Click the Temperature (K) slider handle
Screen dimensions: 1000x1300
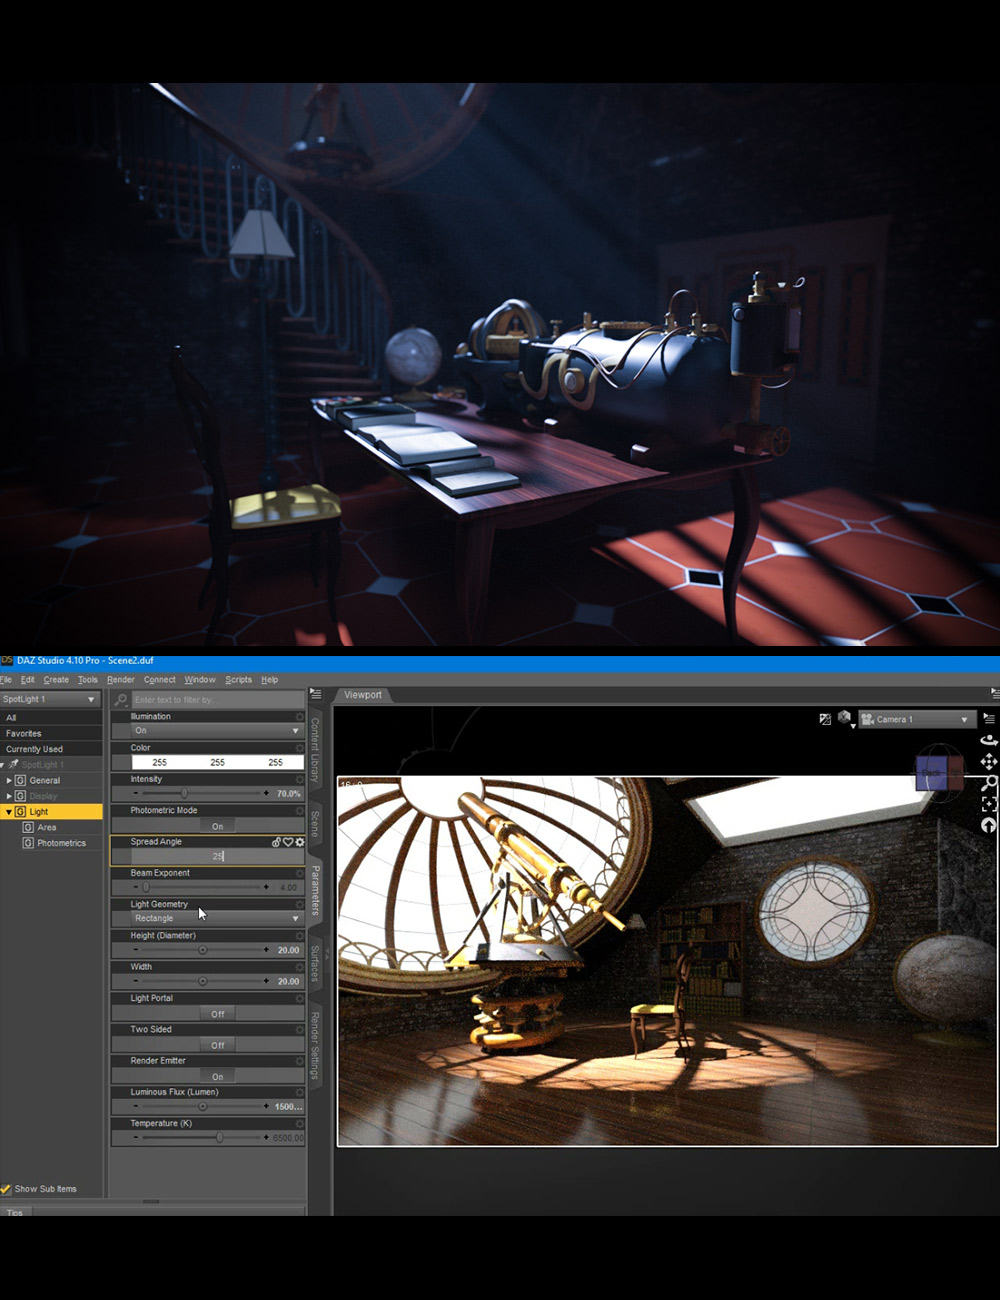[220, 1138]
